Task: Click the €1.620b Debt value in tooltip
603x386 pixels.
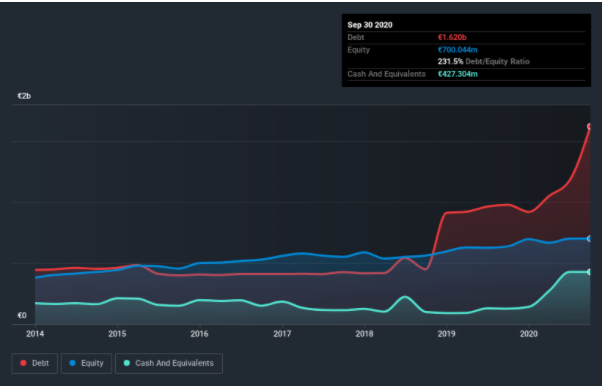Action: point(452,38)
